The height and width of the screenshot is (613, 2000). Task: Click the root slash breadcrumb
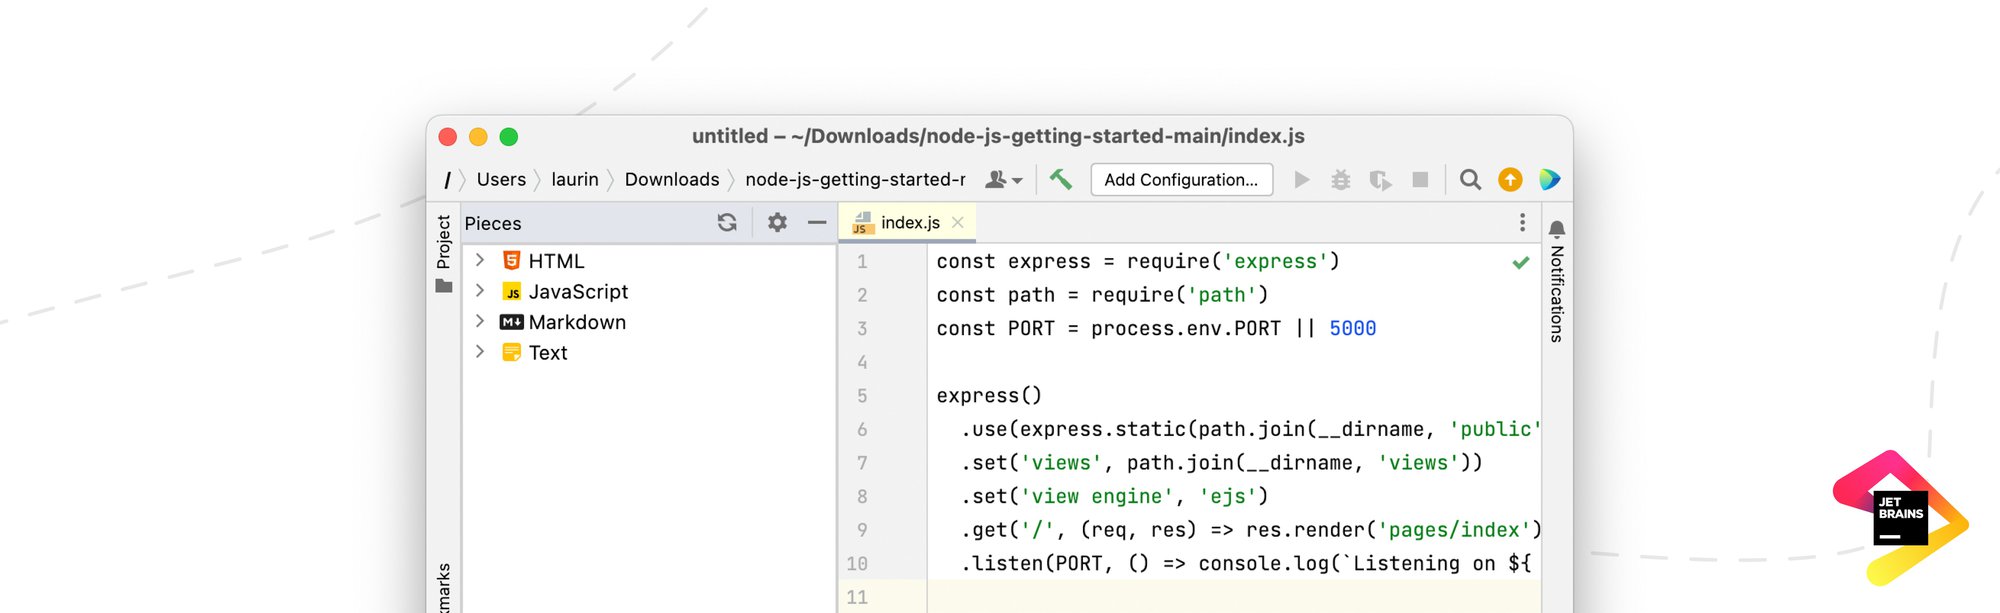pos(447,180)
